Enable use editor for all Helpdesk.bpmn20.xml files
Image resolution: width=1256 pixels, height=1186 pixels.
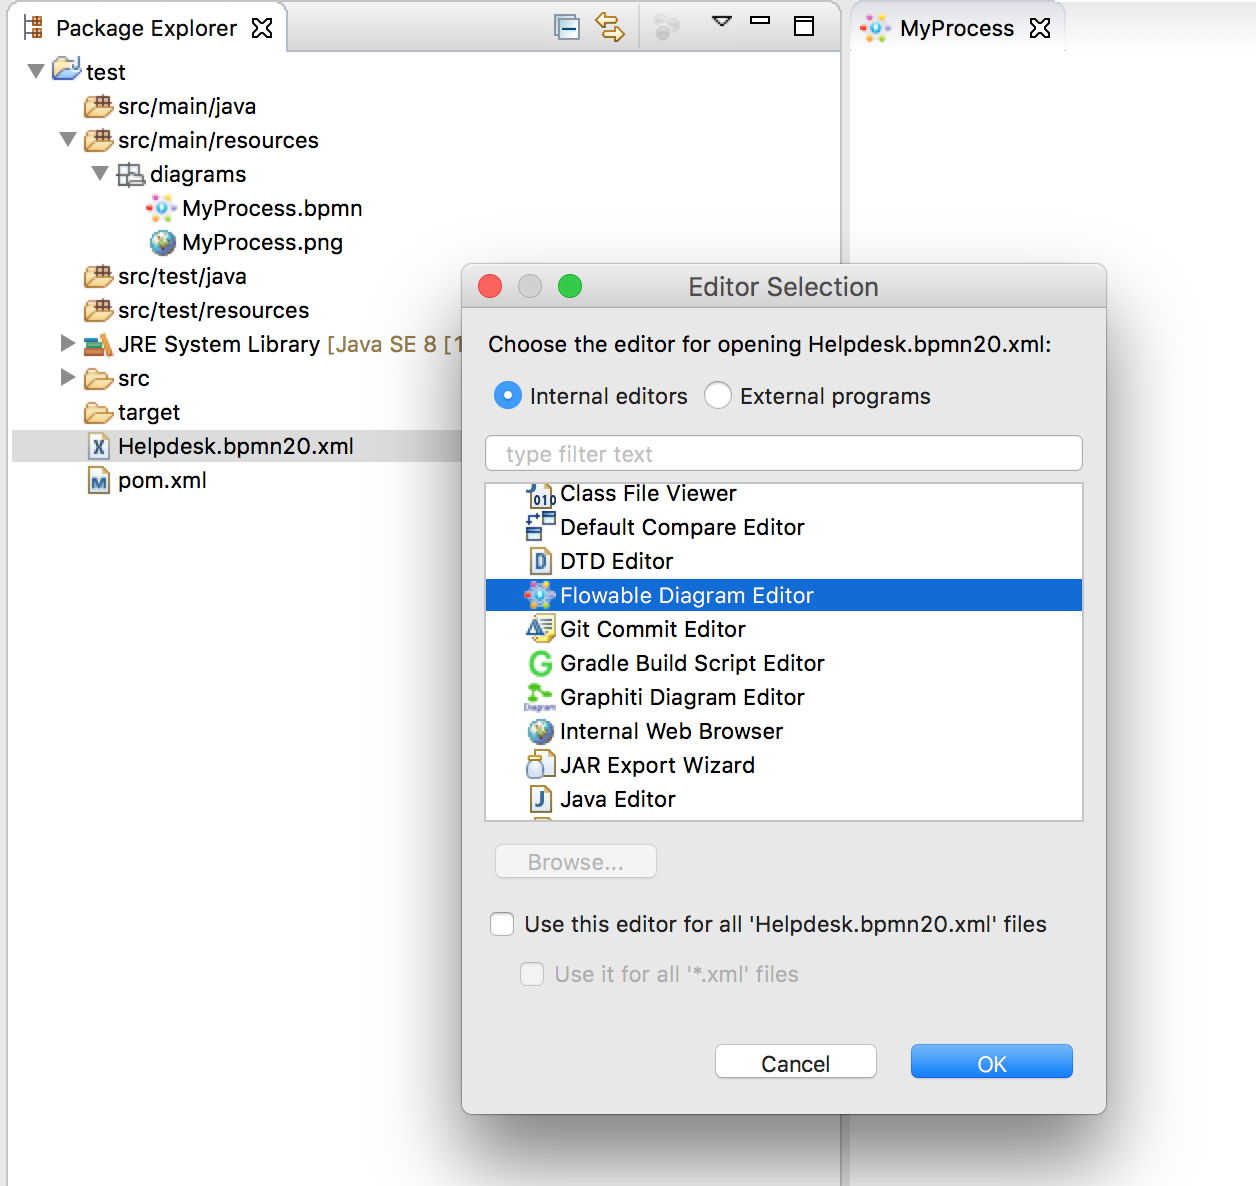[502, 924]
